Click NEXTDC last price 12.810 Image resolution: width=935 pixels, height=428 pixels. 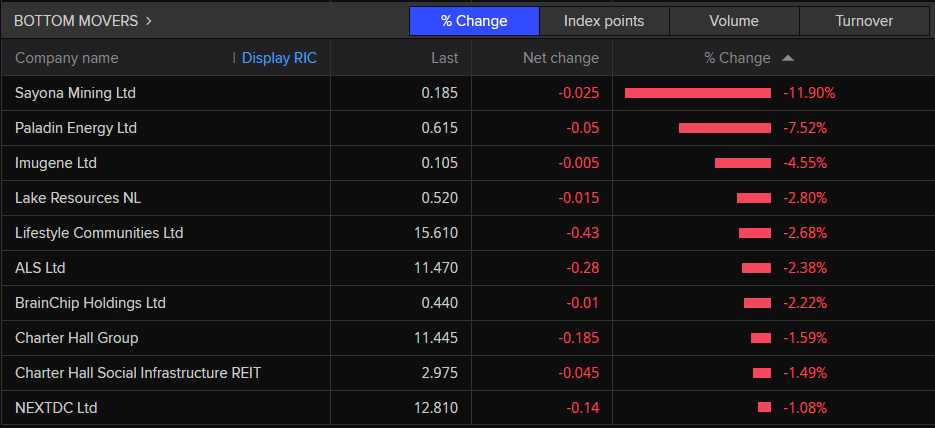[436, 408]
